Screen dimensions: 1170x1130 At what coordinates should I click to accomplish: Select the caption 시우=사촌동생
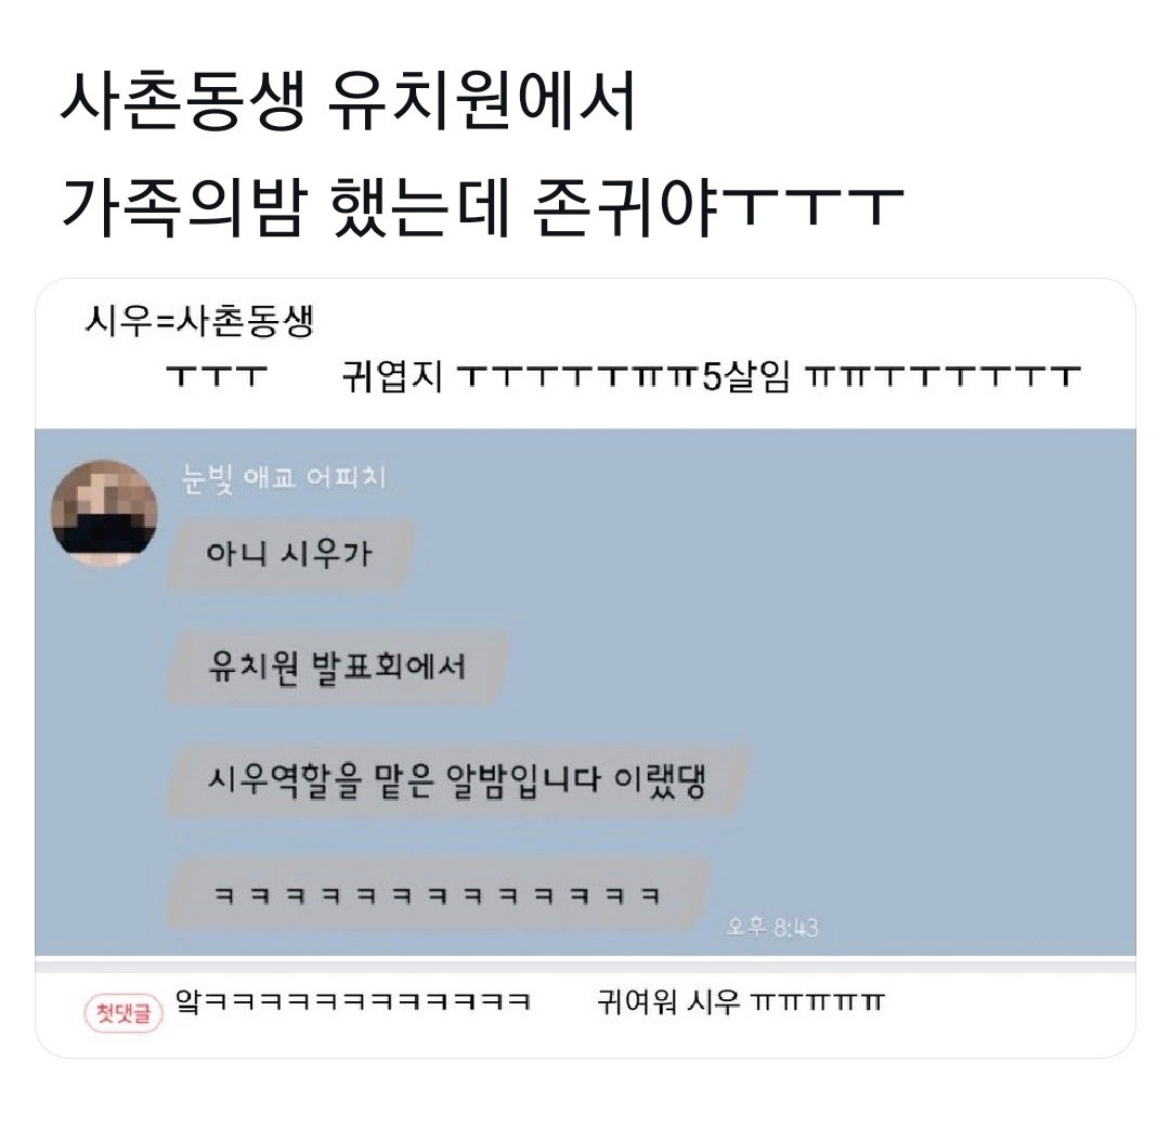[x=199, y=321]
